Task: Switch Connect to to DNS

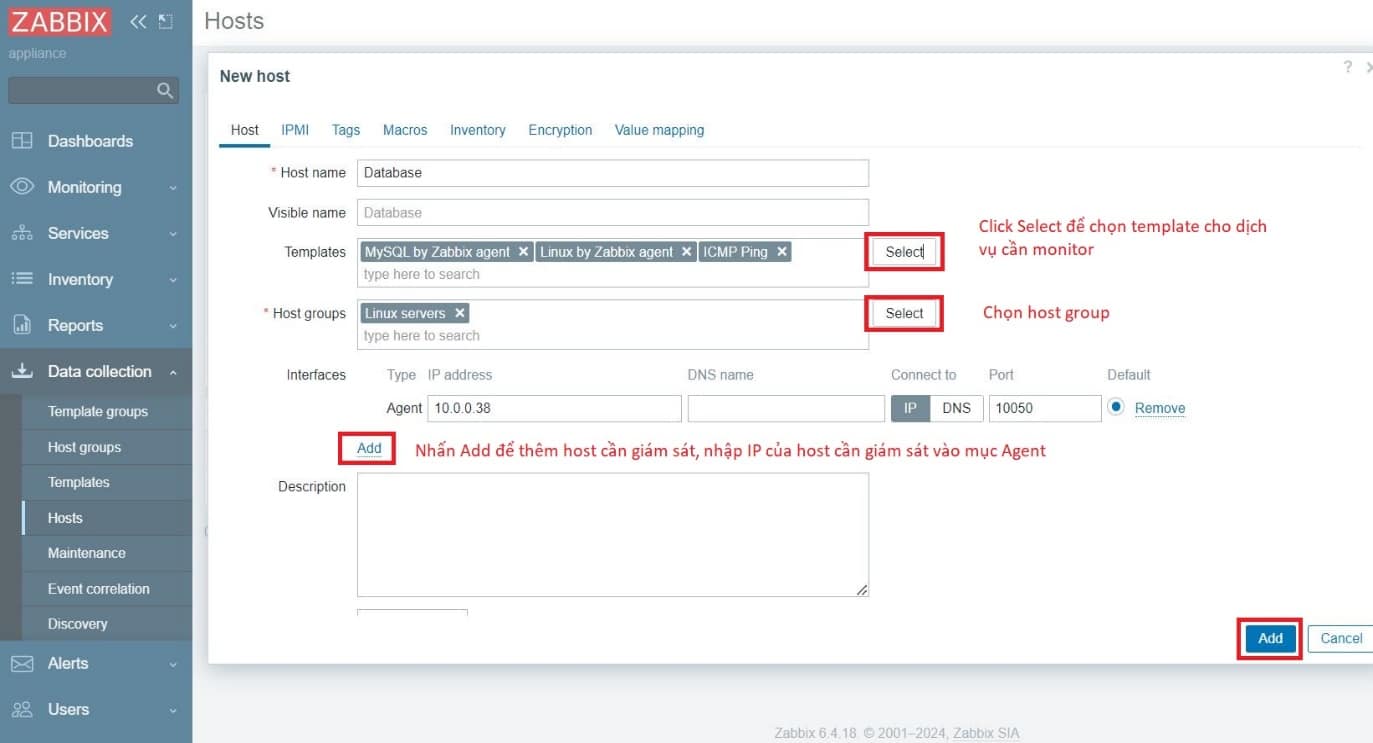Action: coord(957,408)
